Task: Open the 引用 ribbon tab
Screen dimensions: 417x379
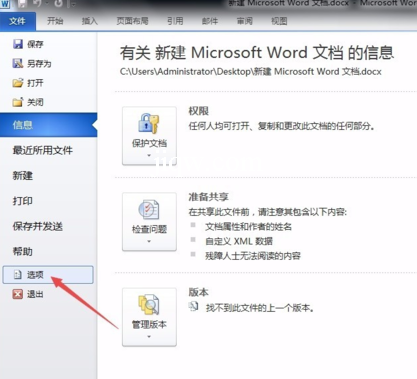Action: (x=175, y=21)
